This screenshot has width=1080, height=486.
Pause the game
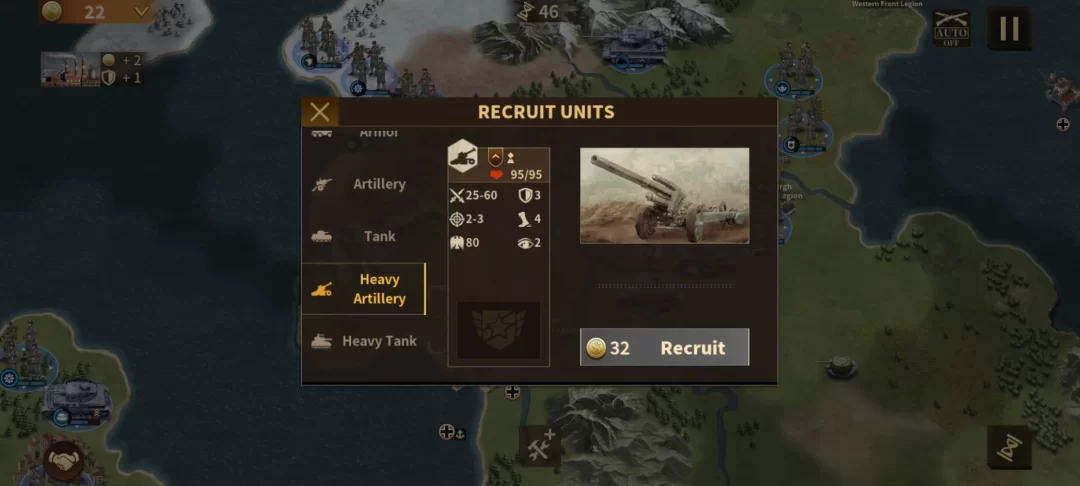point(1009,28)
